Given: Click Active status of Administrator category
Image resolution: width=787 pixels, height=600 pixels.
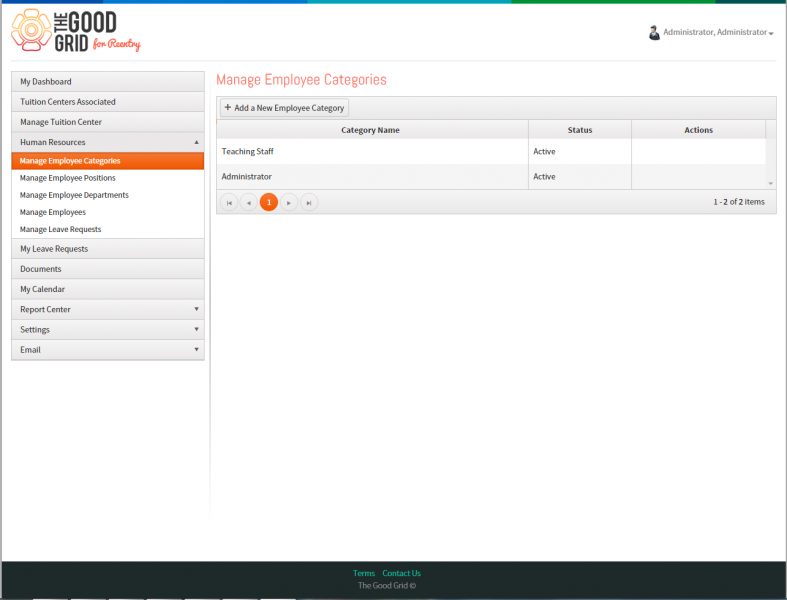Looking at the screenshot, I should (544, 176).
